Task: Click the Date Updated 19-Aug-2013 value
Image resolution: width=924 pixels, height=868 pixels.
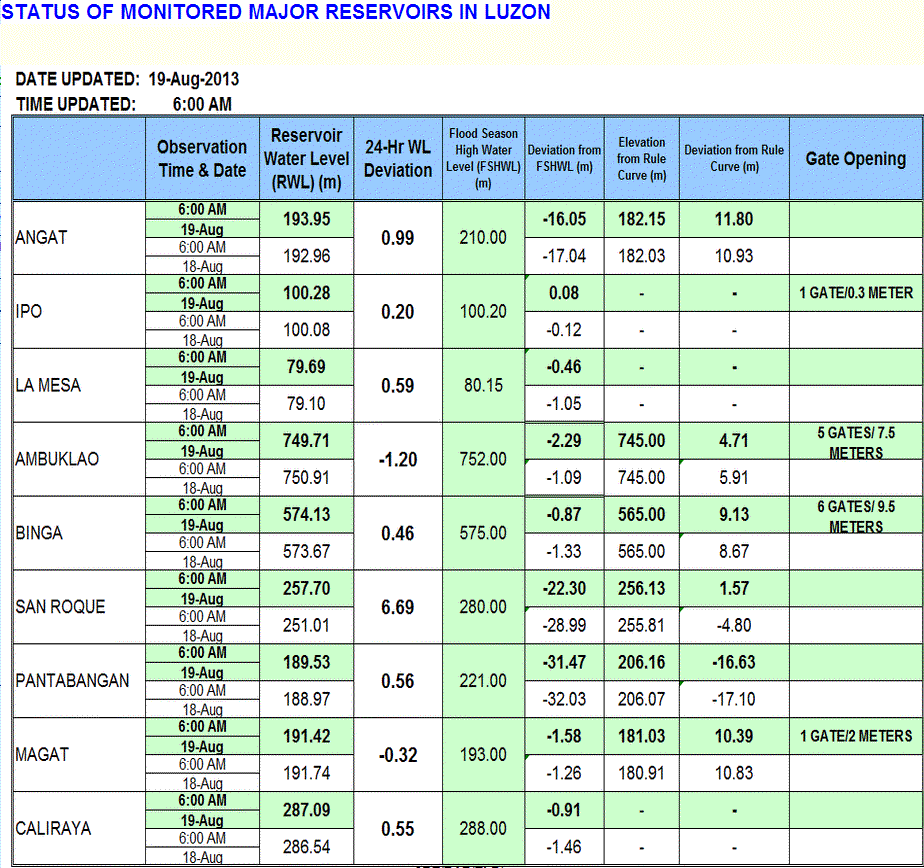Action: pos(194,79)
